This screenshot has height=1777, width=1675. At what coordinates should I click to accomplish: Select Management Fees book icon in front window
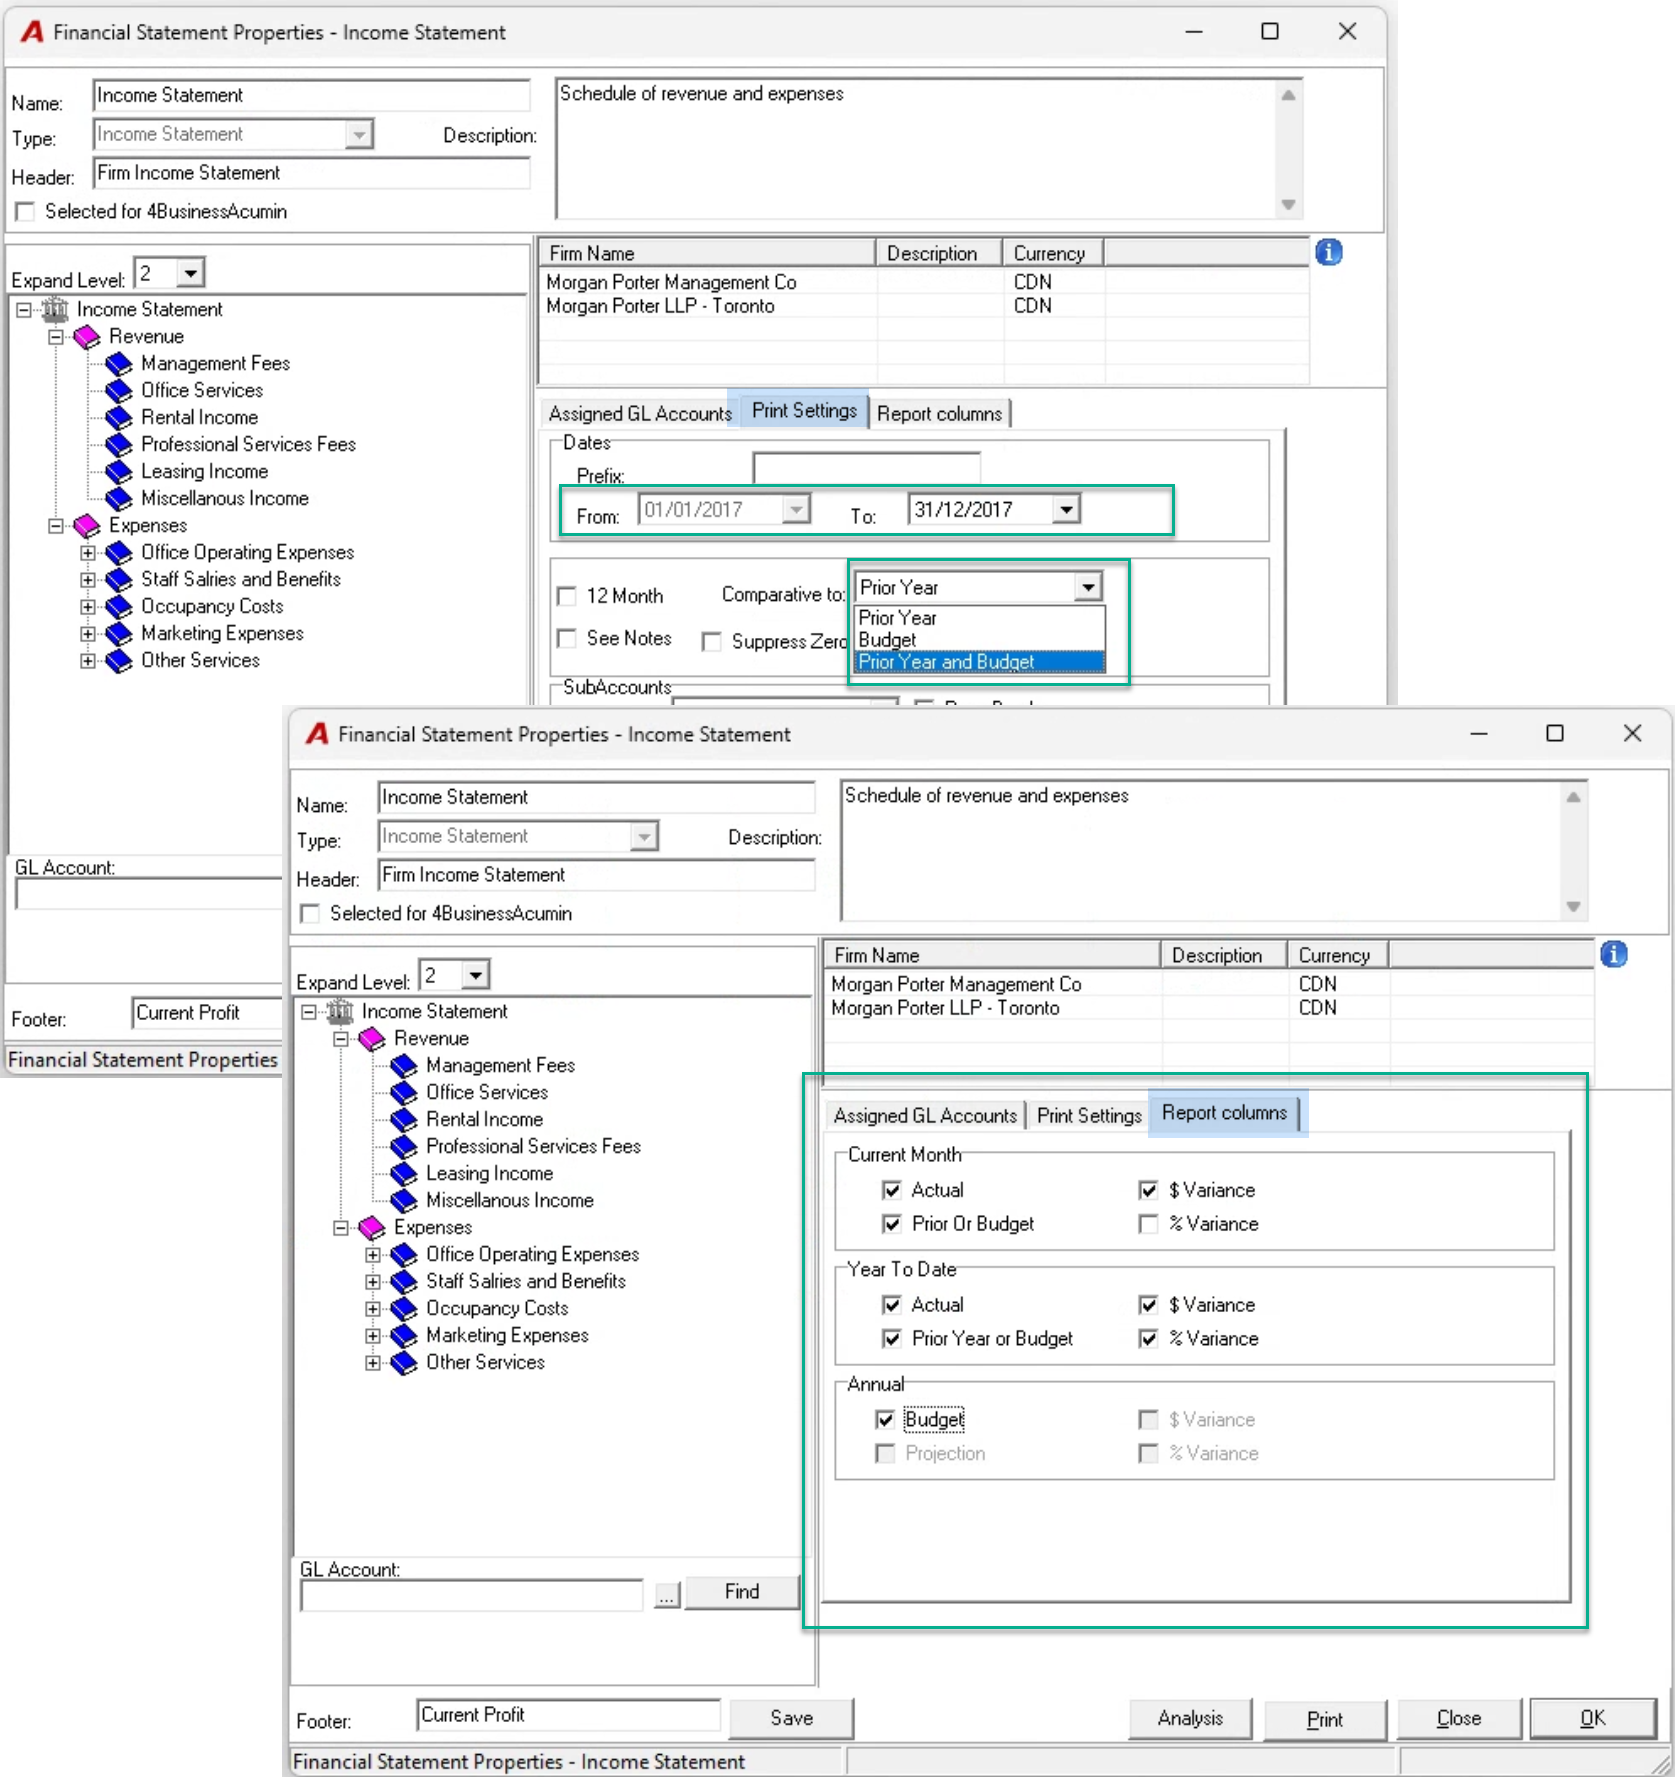coord(404,1065)
